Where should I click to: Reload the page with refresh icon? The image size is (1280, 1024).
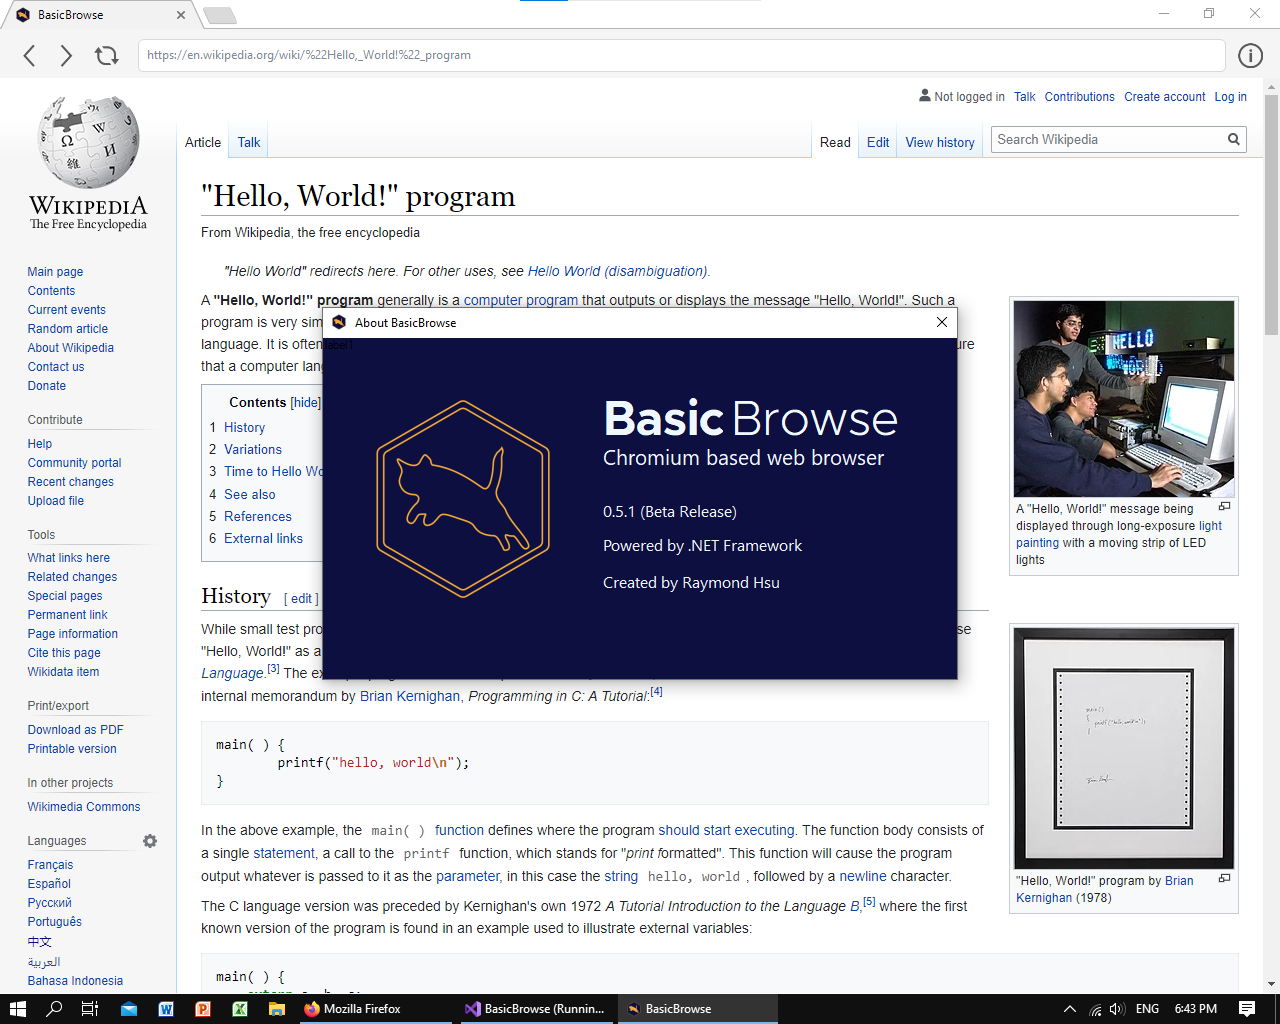tap(106, 55)
